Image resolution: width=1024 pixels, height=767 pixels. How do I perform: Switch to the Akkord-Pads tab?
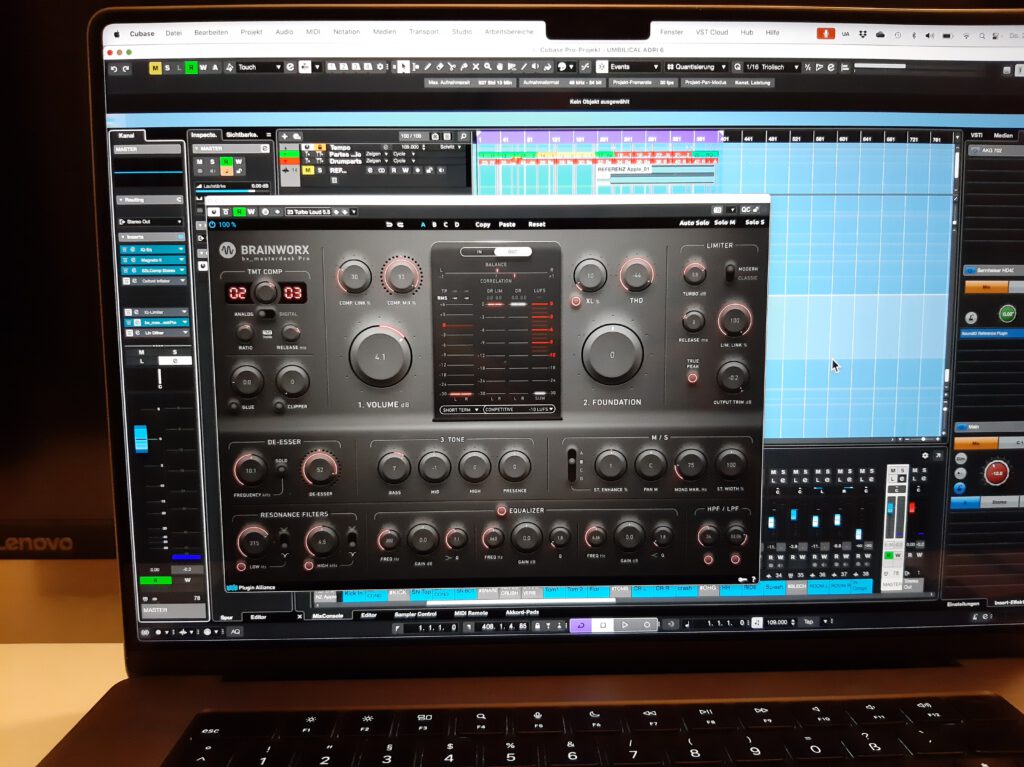point(522,613)
